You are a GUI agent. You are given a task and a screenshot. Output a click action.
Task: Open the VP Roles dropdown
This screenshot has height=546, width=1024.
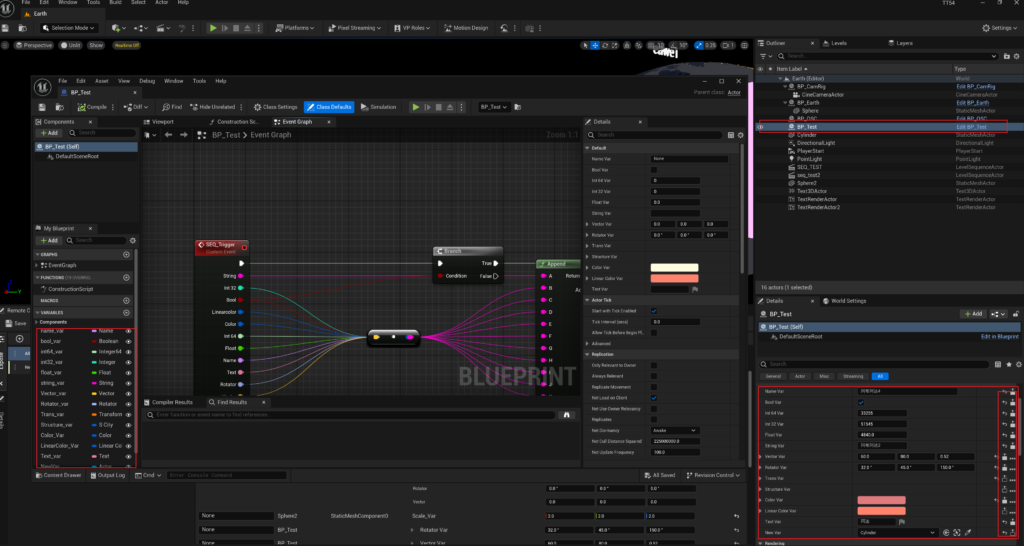coord(413,28)
